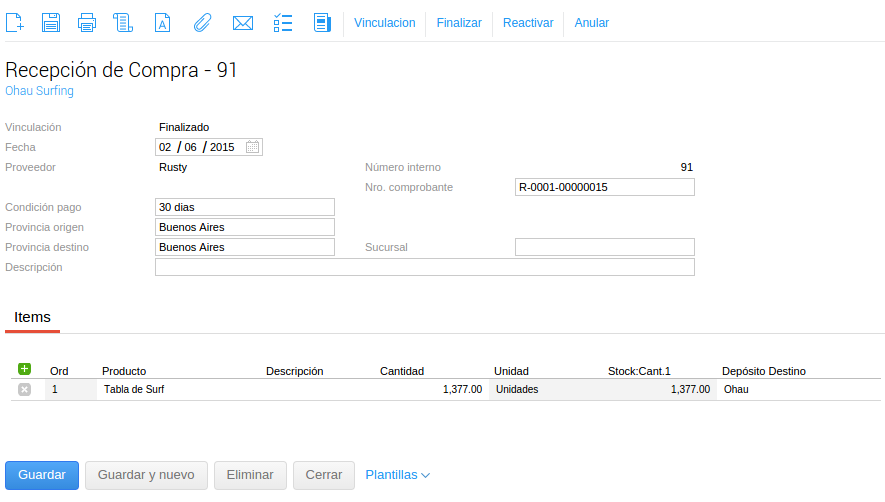Add a new item row with green plus

pyautogui.click(x=24, y=369)
